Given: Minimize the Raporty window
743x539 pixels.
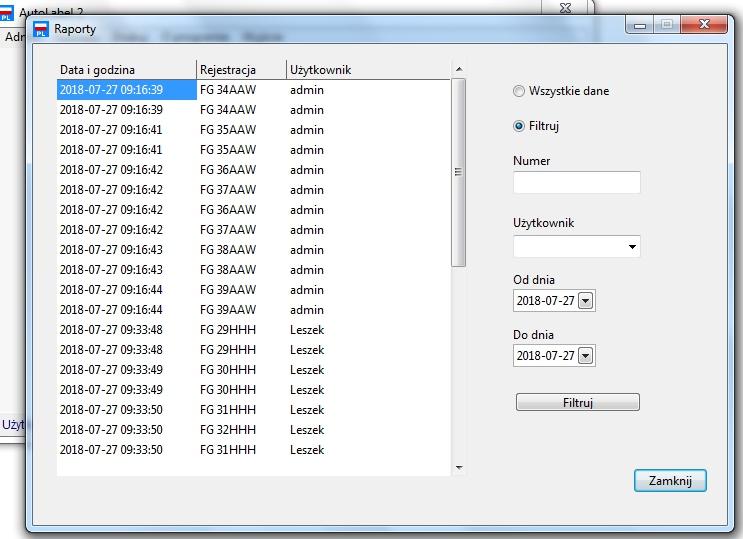Looking at the screenshot, I should (640, 26).
